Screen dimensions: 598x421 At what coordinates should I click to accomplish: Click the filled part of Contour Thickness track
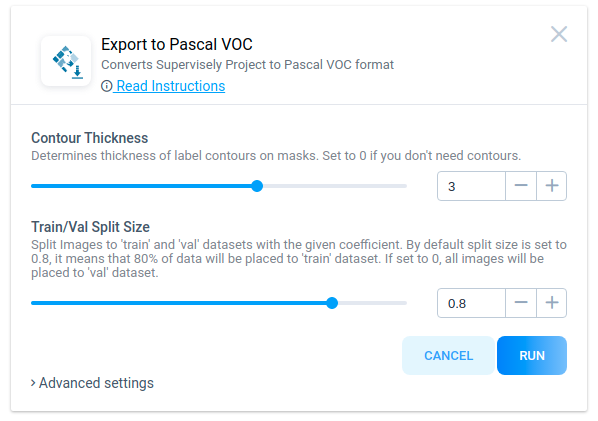click(x=141, y=186)
